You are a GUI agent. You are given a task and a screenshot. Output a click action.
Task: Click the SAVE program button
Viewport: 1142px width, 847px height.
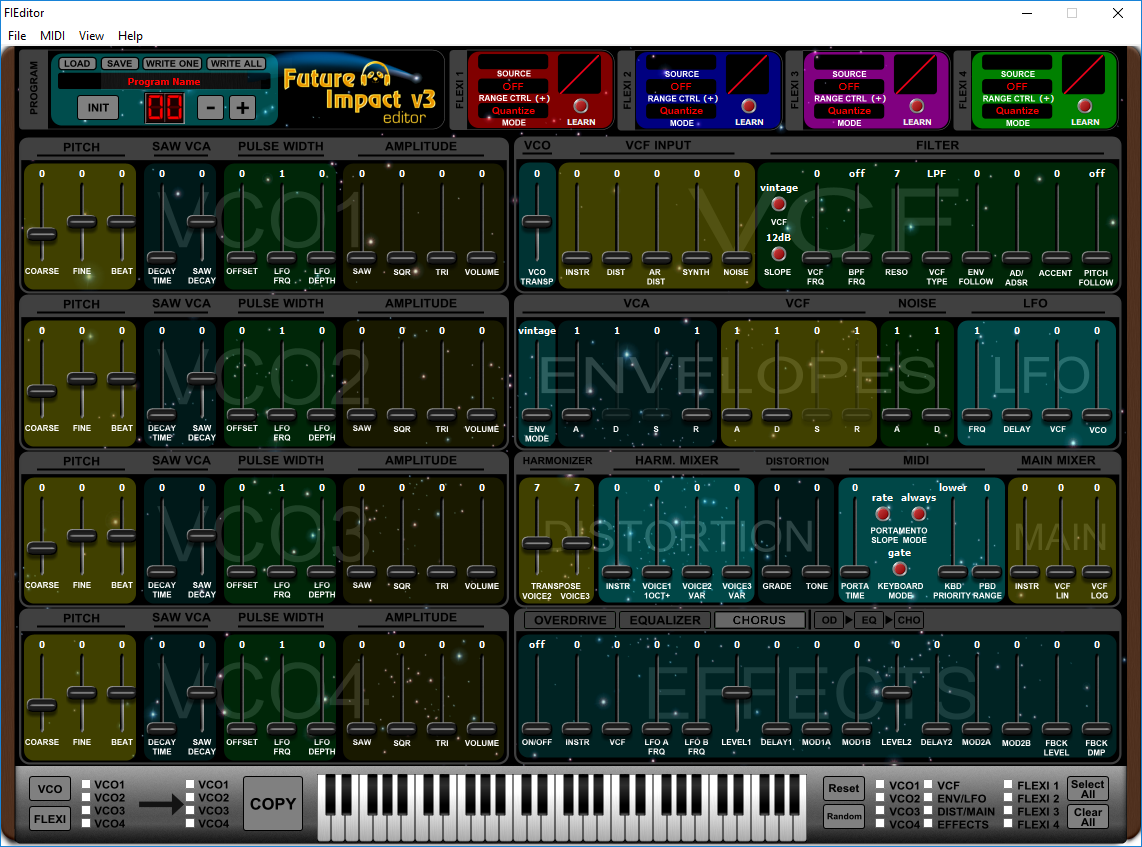pos(119,63)
